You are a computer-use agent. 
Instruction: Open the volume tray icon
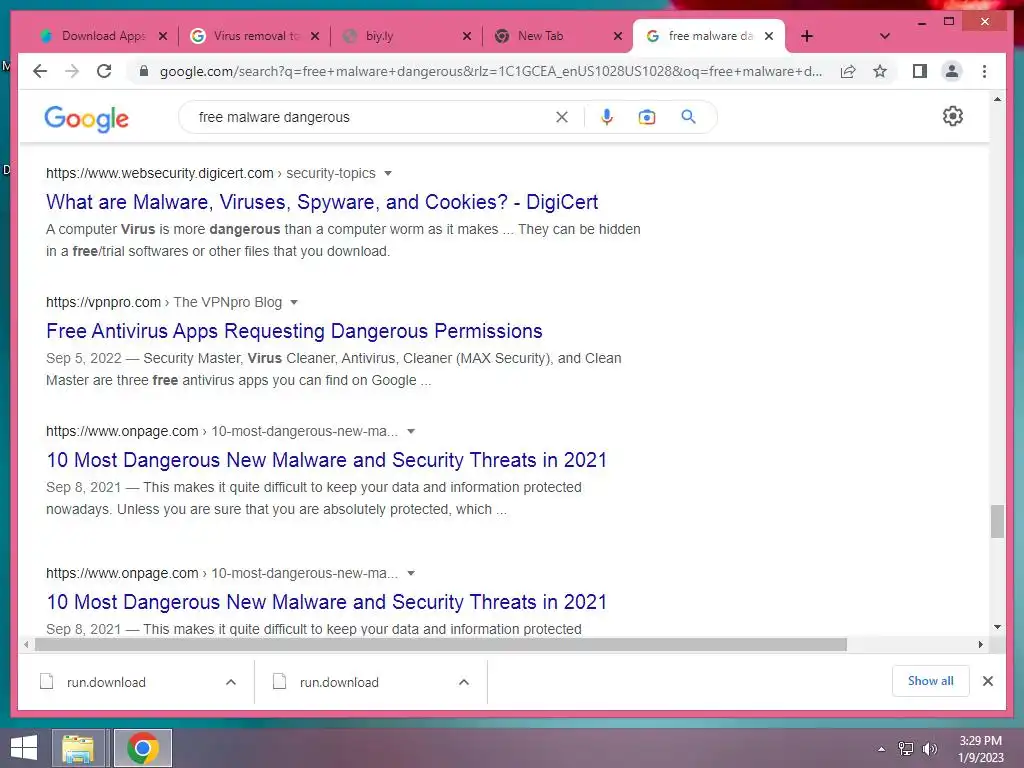coord(929,749)
